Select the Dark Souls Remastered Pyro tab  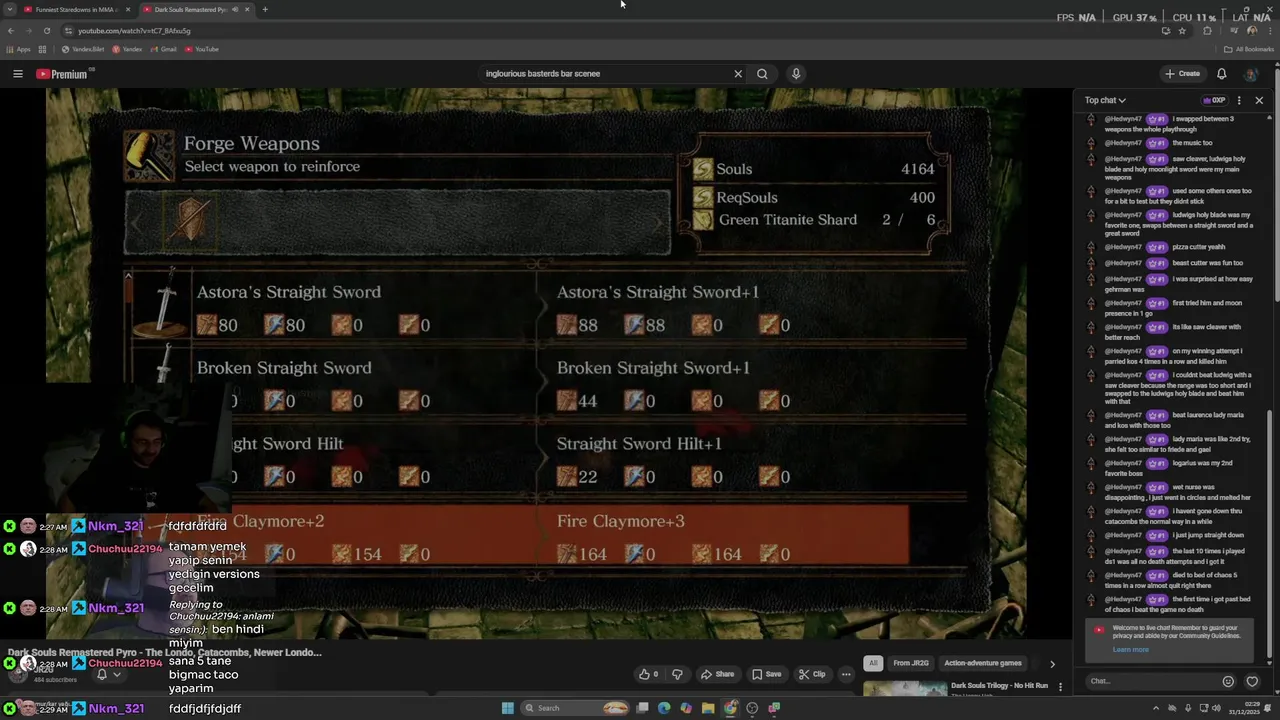[188, 9]
